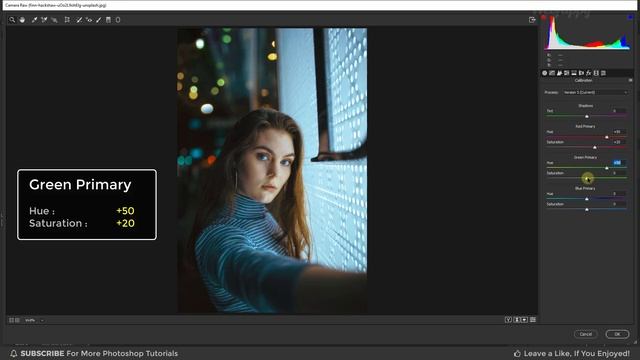Click the Shadows Tint slider handle

click(x=587, y=116)
